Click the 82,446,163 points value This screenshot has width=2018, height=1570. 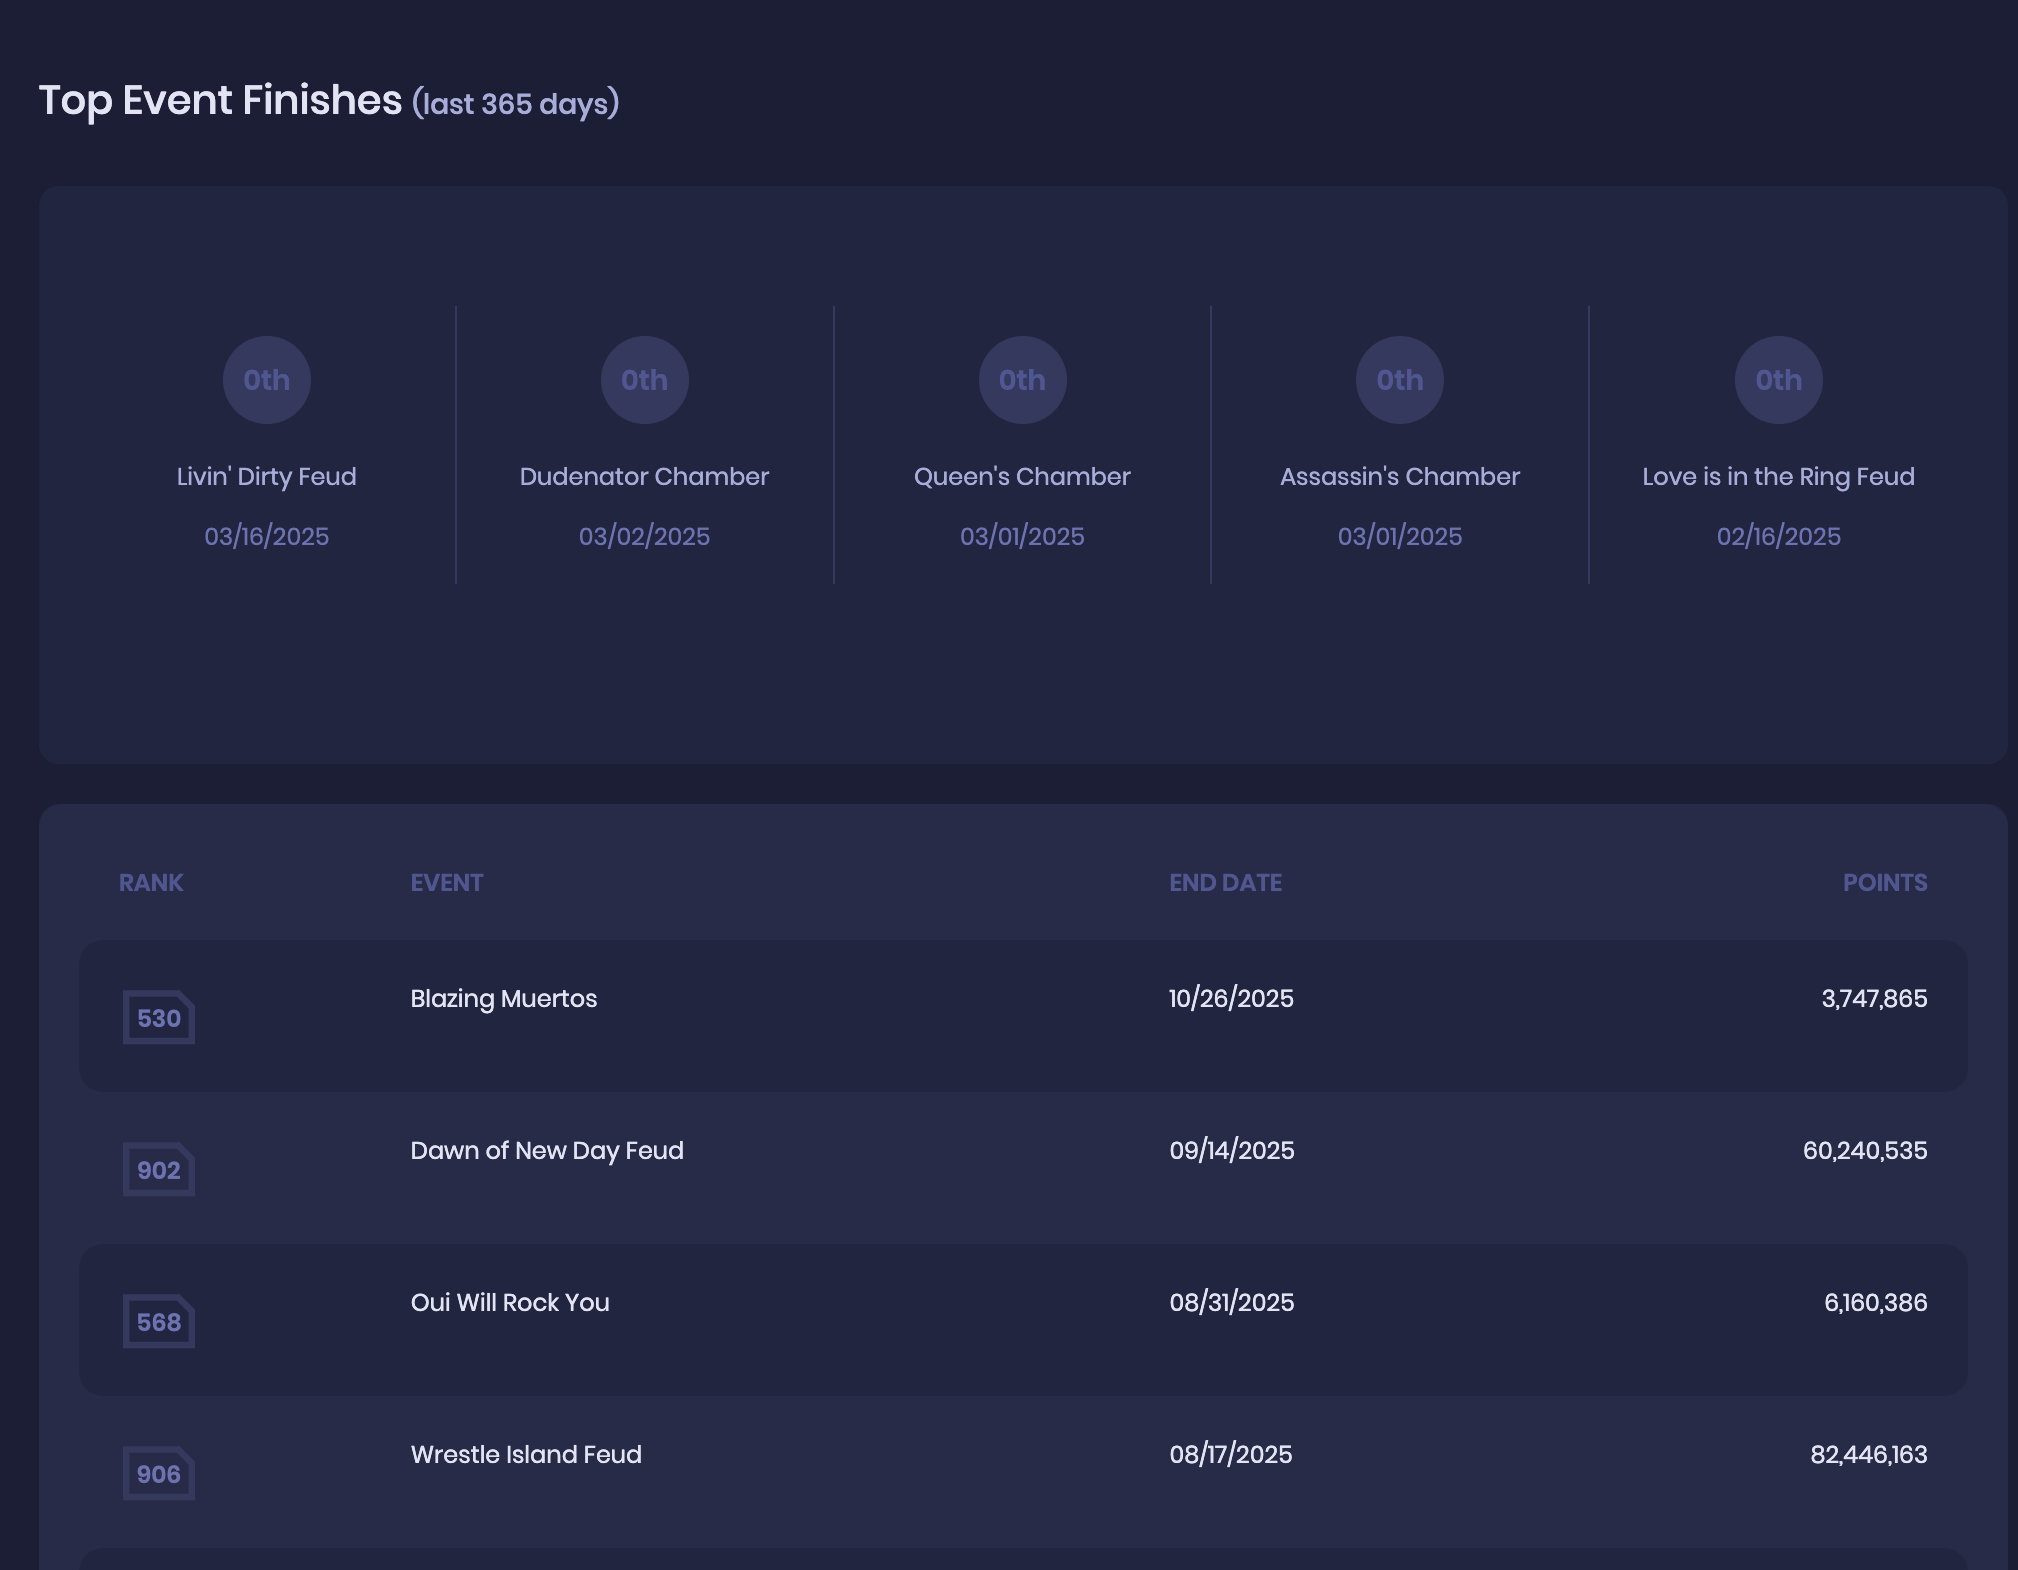[1869, 1454]
